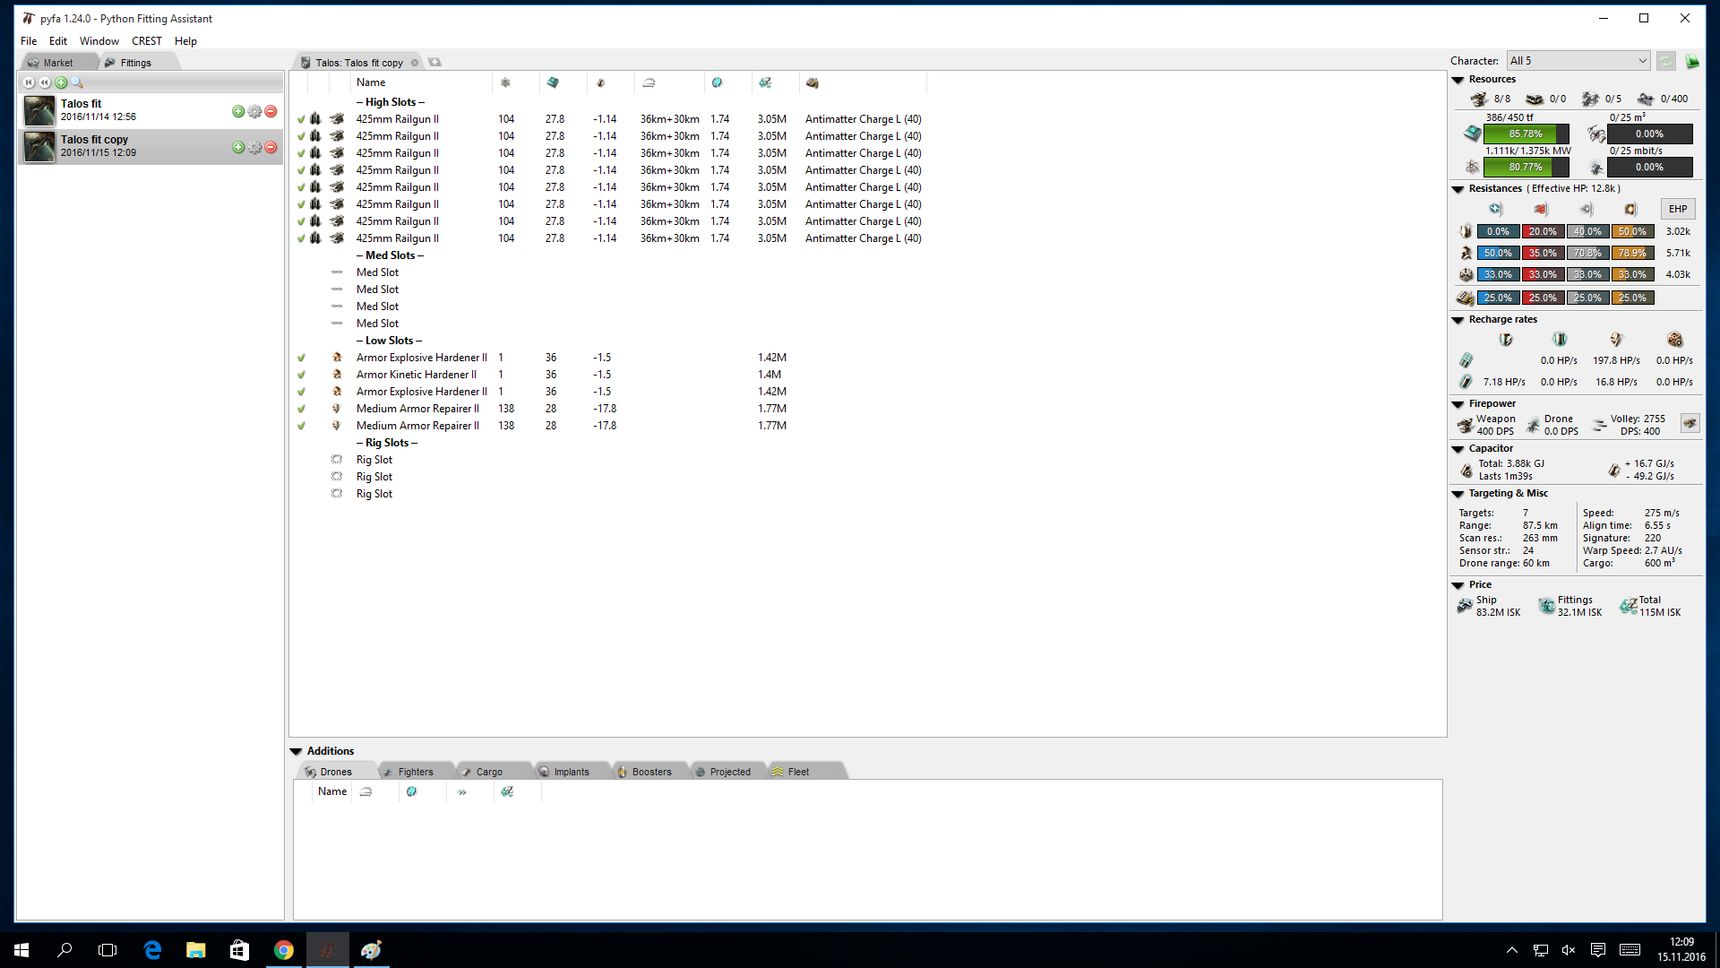The image size is (1720, 968).
Task: Click the explosive resistance column icon
Action: click(x=1631, y=209)
